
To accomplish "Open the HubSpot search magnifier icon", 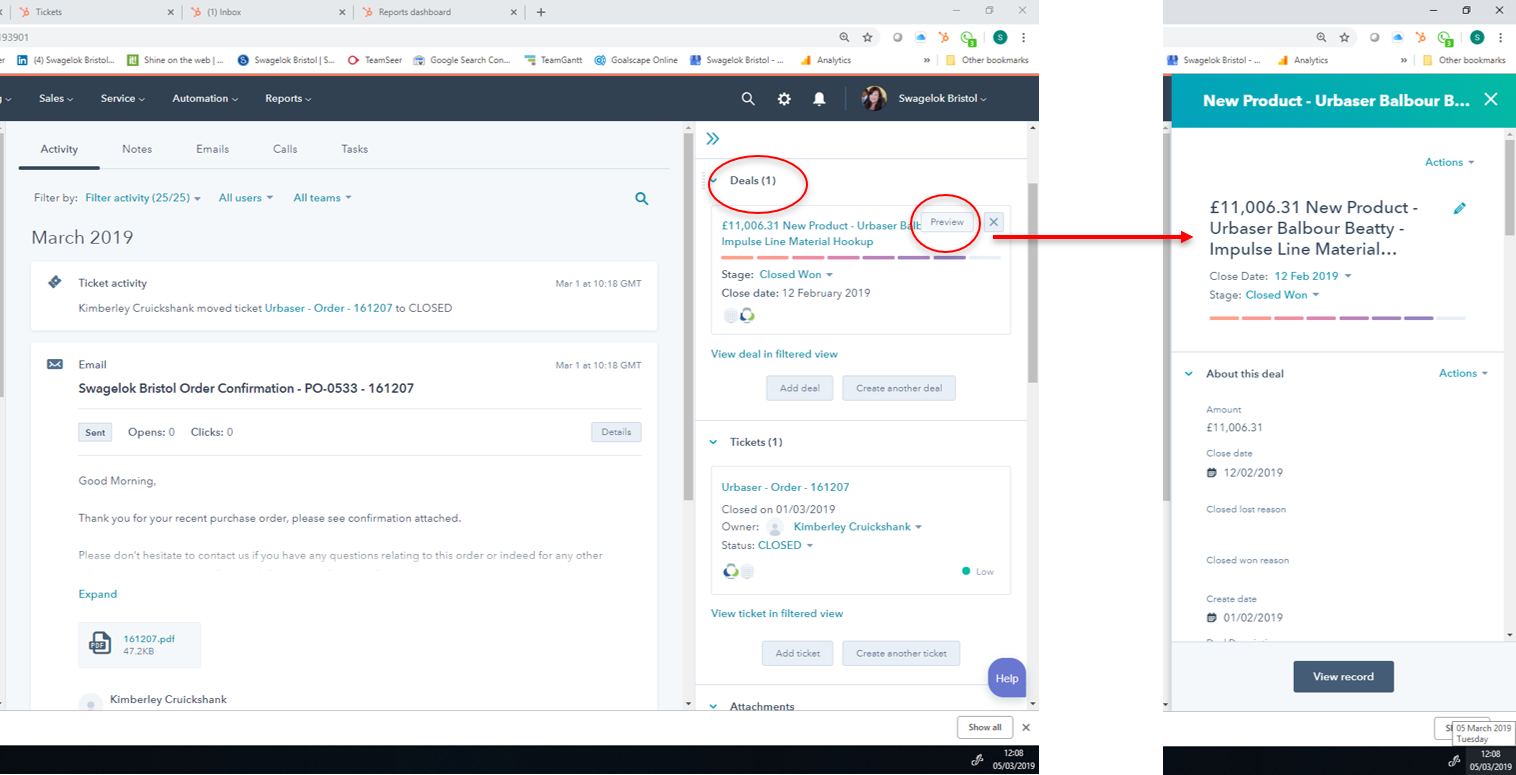I will click(x=748, y=99).
